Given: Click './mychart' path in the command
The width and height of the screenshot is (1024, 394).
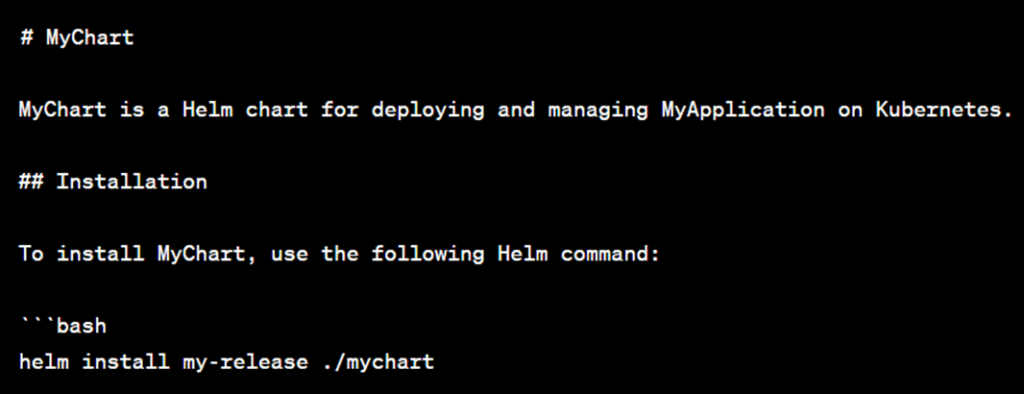Looking at the screenshot, I should coord(378,362).
